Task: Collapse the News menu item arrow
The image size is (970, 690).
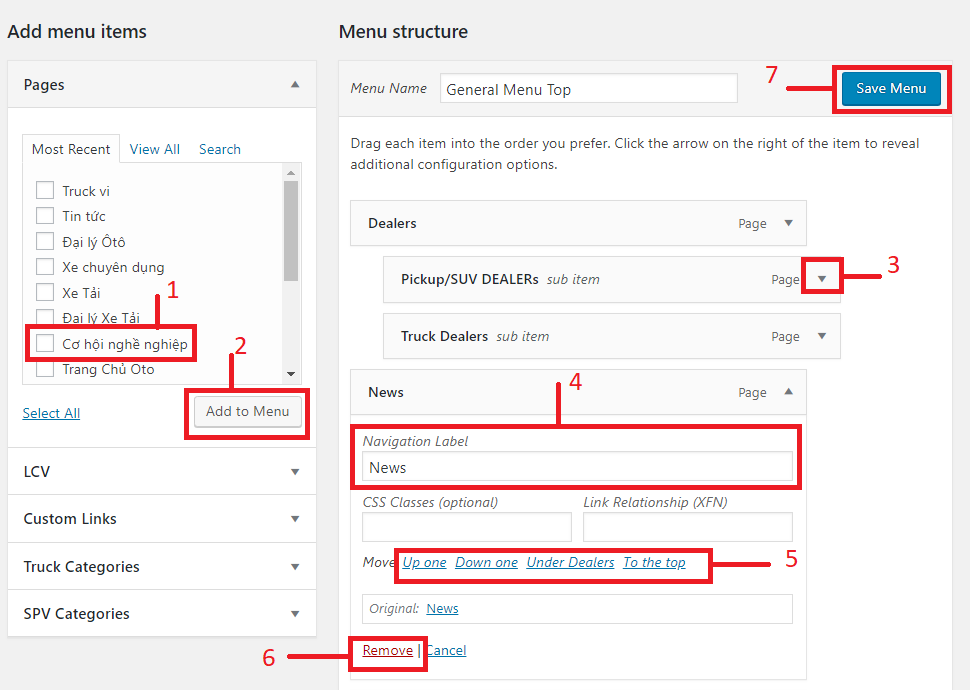Action: [x=789, y=391]
